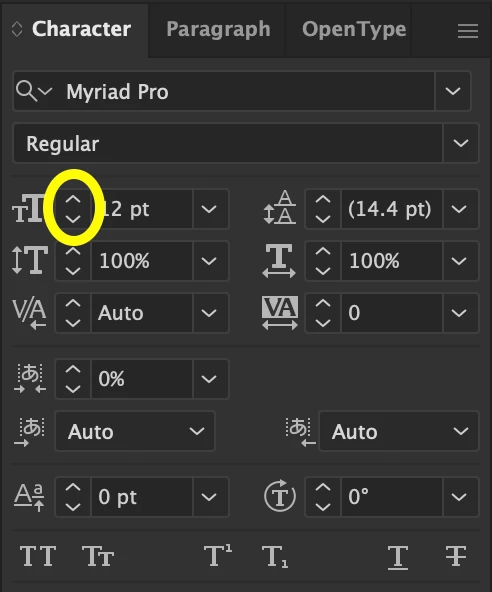Enable Subscript formatting
This screenshot has width=492, height=592.
(275, 557)
